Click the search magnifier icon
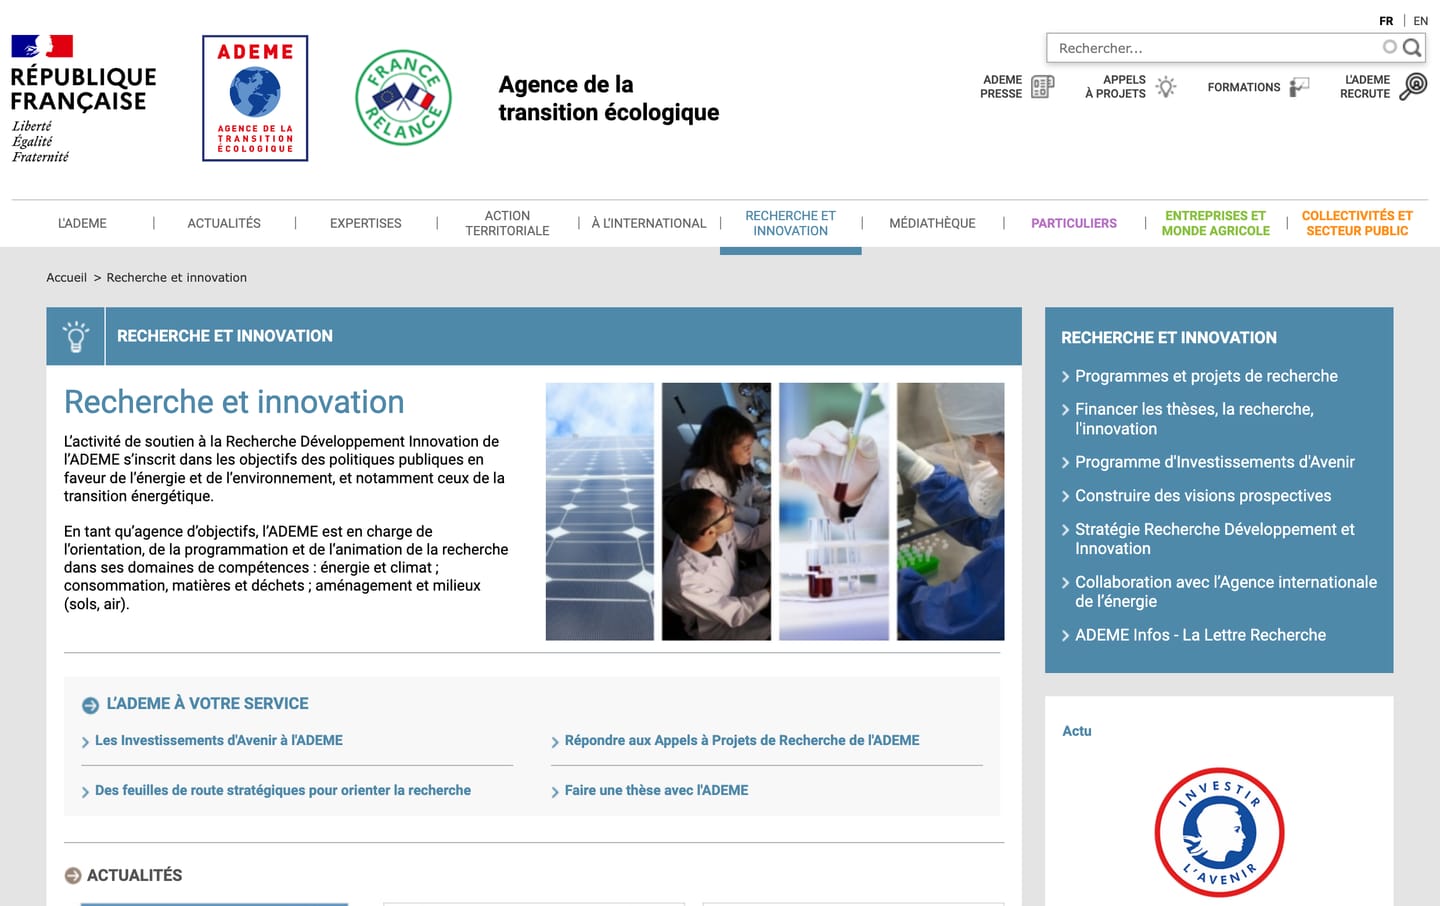This screenshot has width=1440, height=906. (1412, 47)
